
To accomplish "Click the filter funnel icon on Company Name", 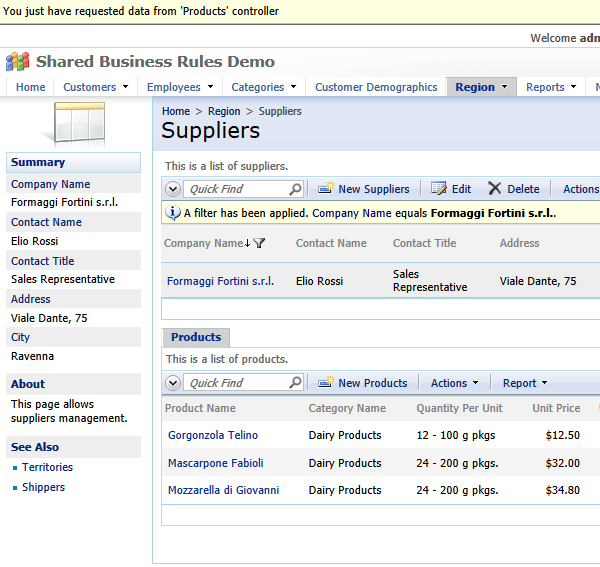I will 259,243.
